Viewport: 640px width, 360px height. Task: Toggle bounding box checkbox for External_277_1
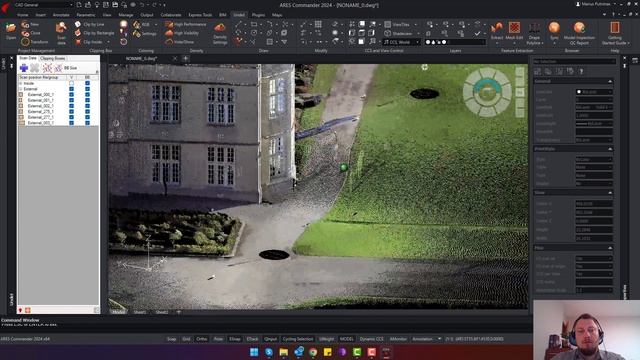(87, 117)
